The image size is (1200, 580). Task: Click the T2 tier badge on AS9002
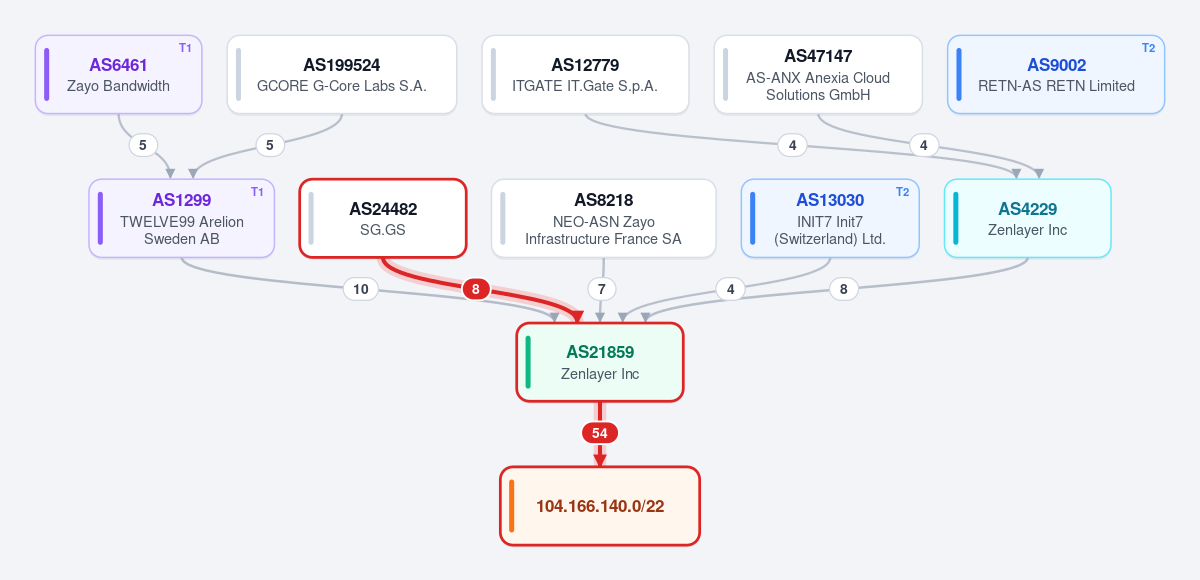click(x=1148, y=48)
